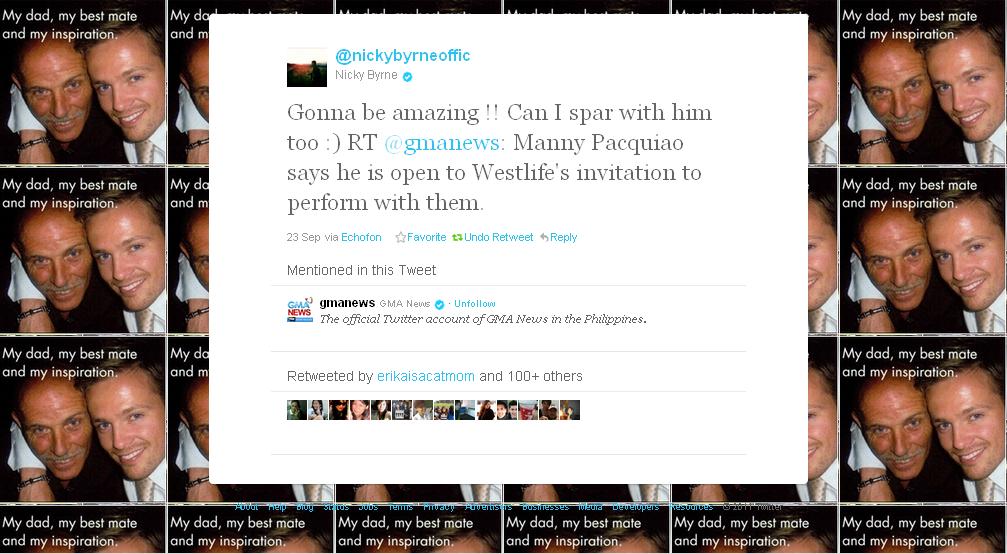Open the About footer link

247,507
